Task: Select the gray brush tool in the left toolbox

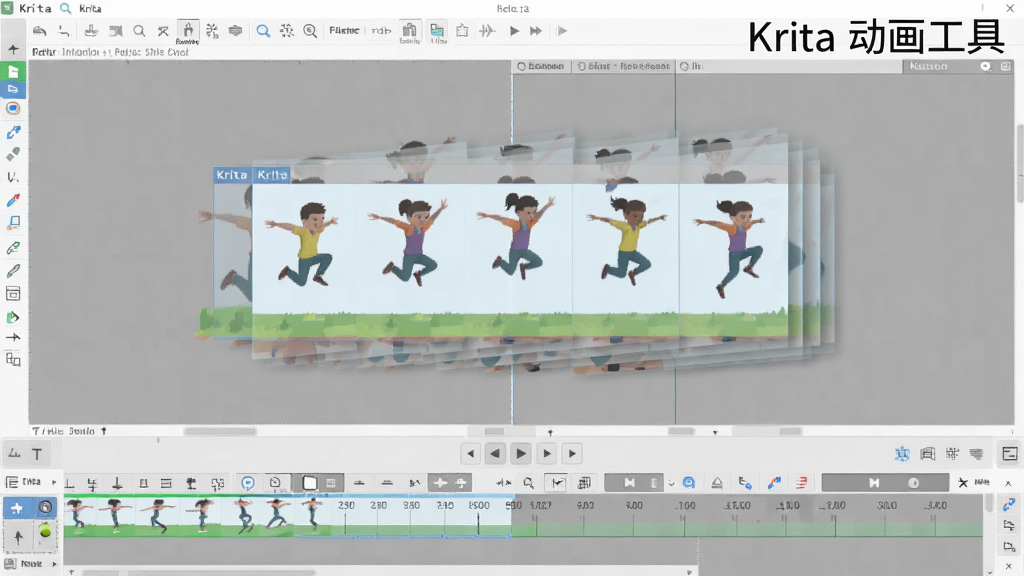Action: [x=13, y=154]
